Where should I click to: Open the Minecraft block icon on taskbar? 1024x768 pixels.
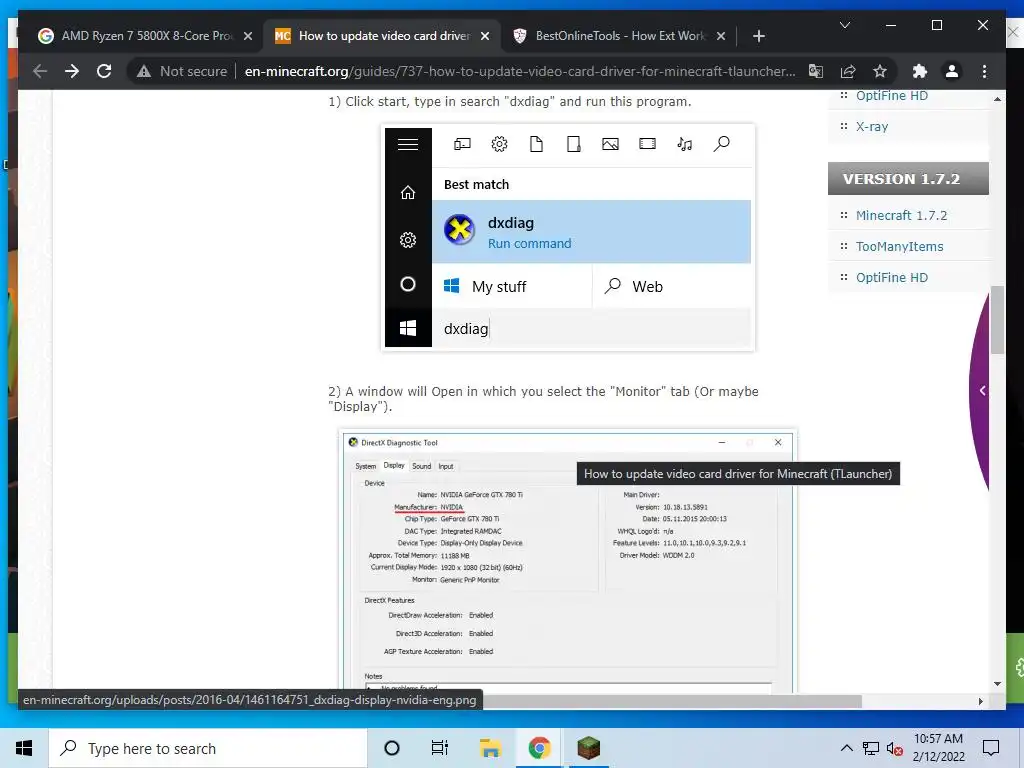coord(588,748)
